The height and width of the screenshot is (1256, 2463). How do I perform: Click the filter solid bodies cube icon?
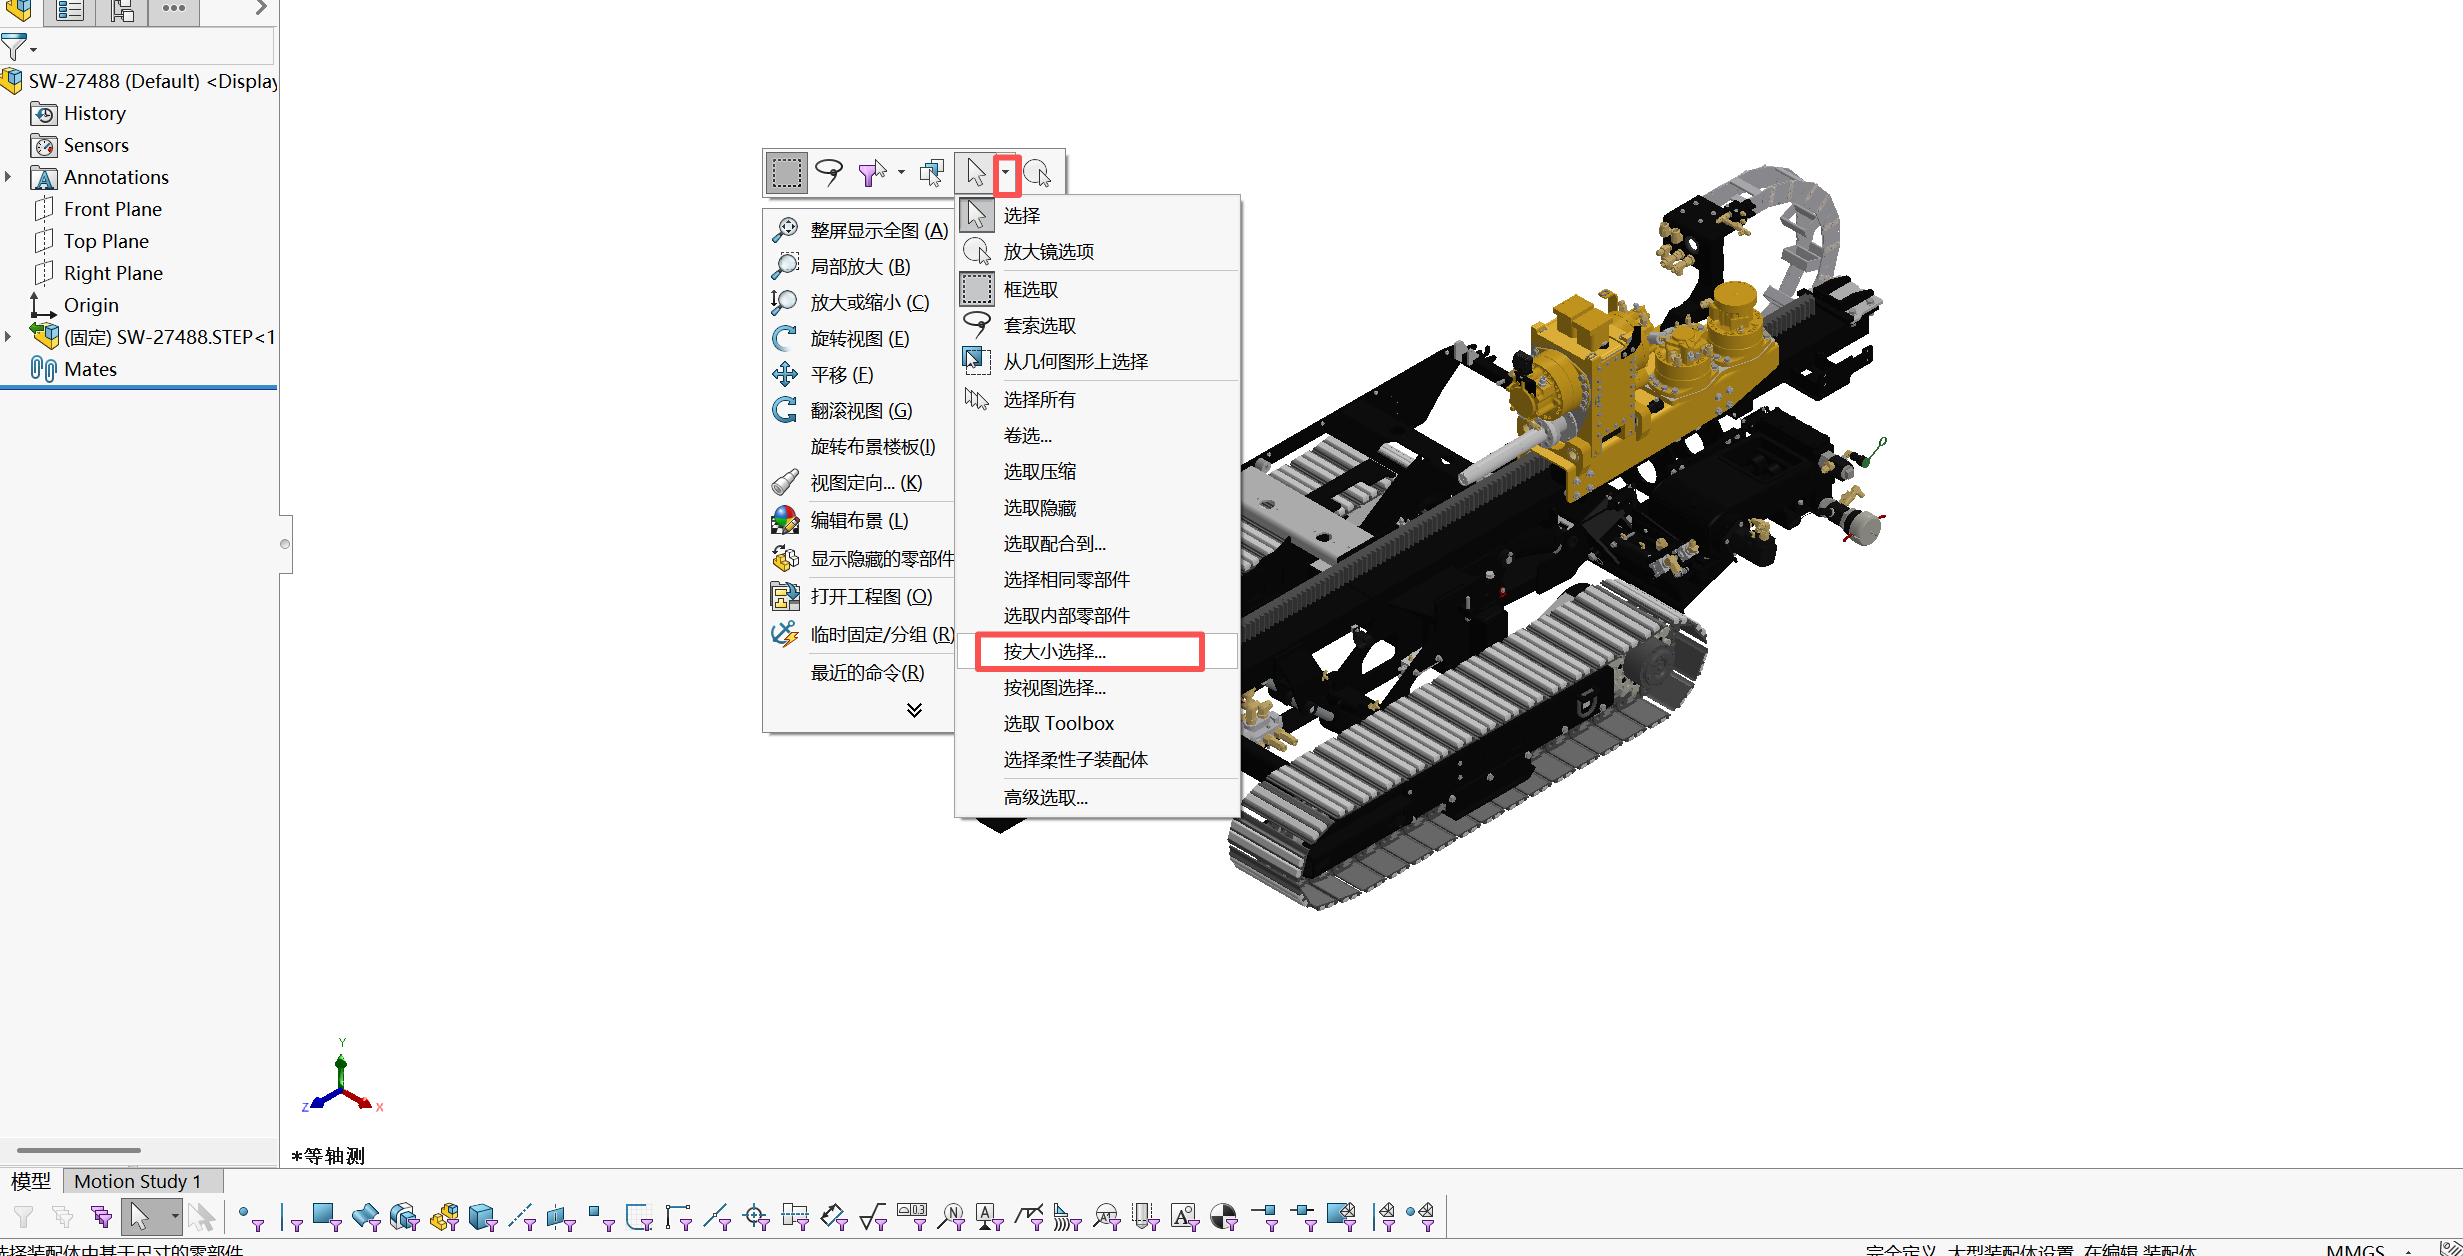pos(483,1216)
